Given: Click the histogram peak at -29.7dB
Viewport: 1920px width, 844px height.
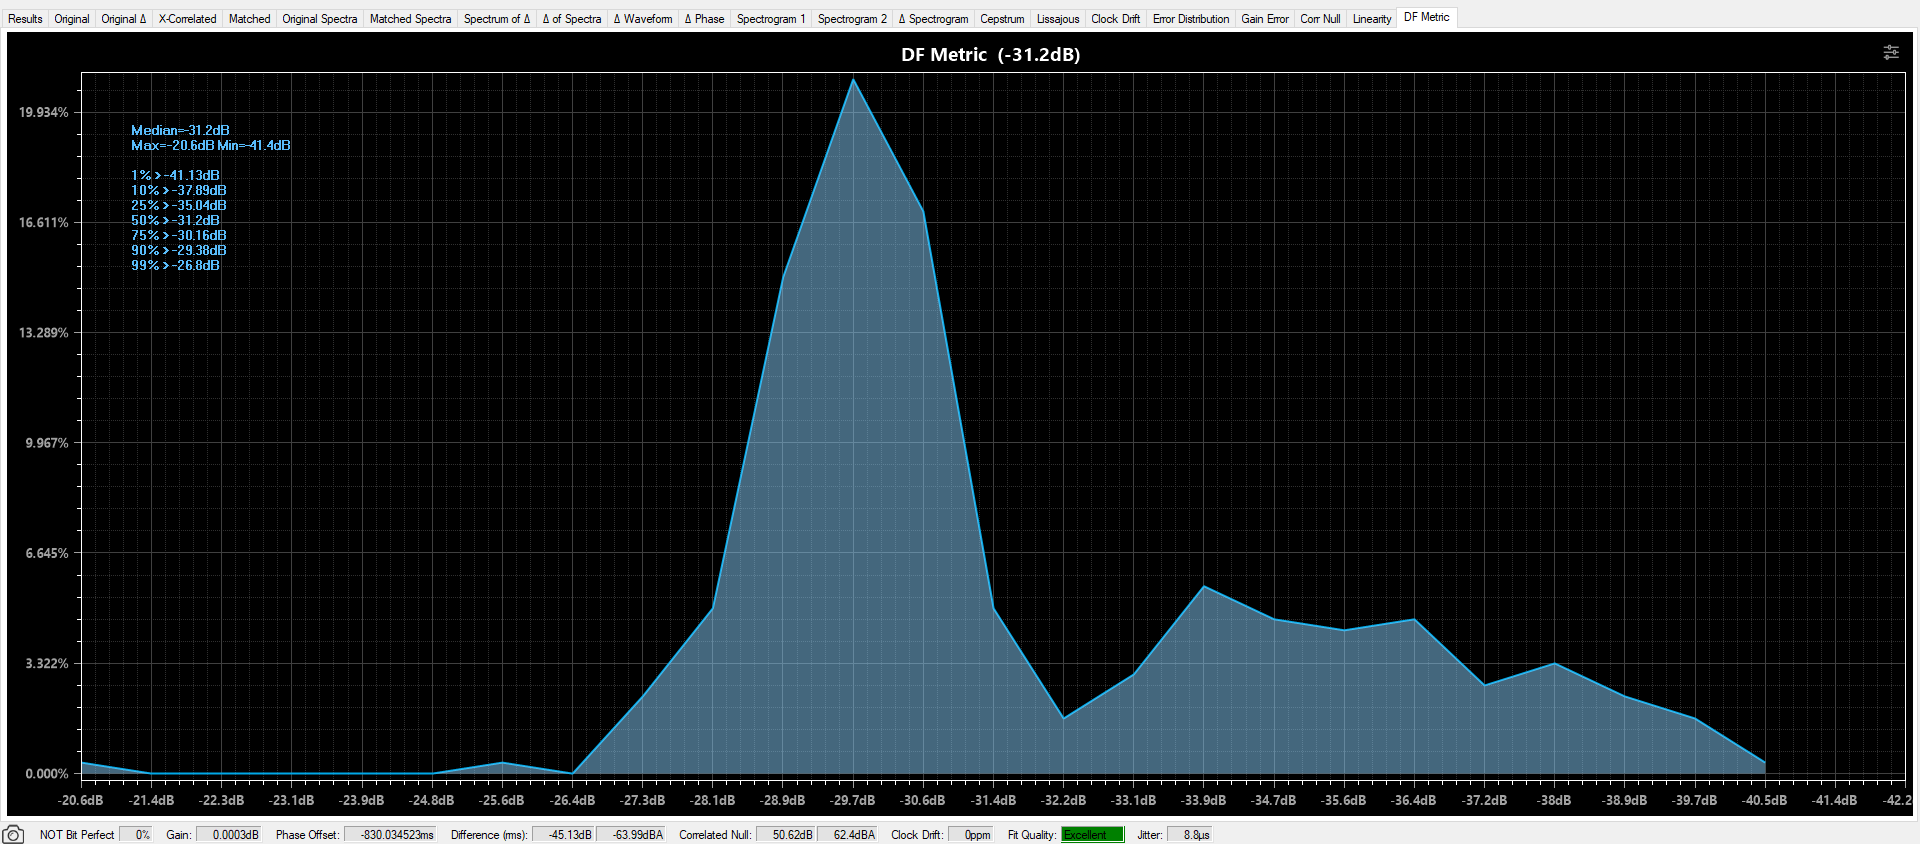Looking at the screenshot, I should (x=853, y=79).
